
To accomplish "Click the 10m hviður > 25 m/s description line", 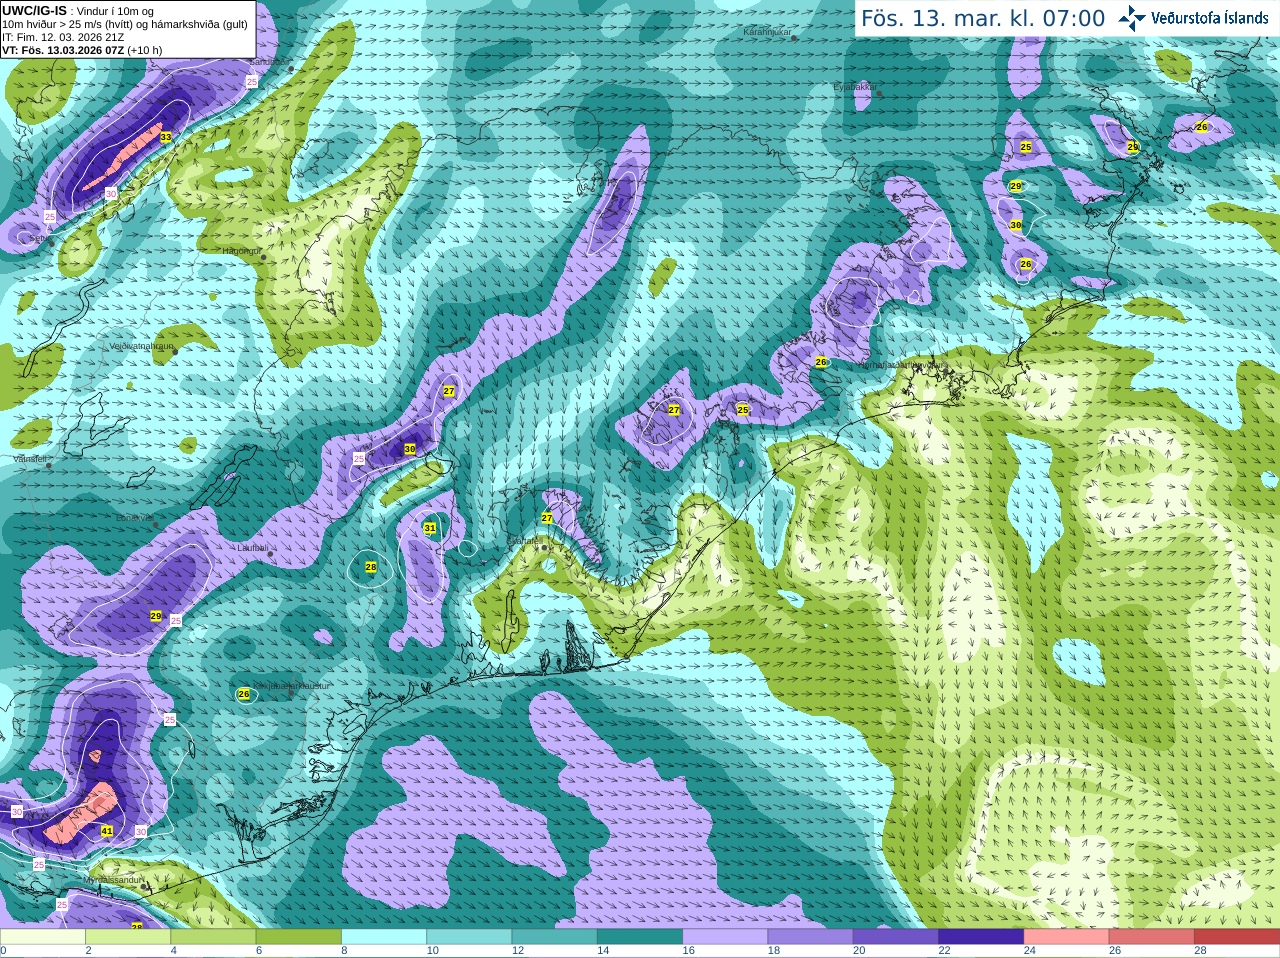I will (x=125, y=24).
